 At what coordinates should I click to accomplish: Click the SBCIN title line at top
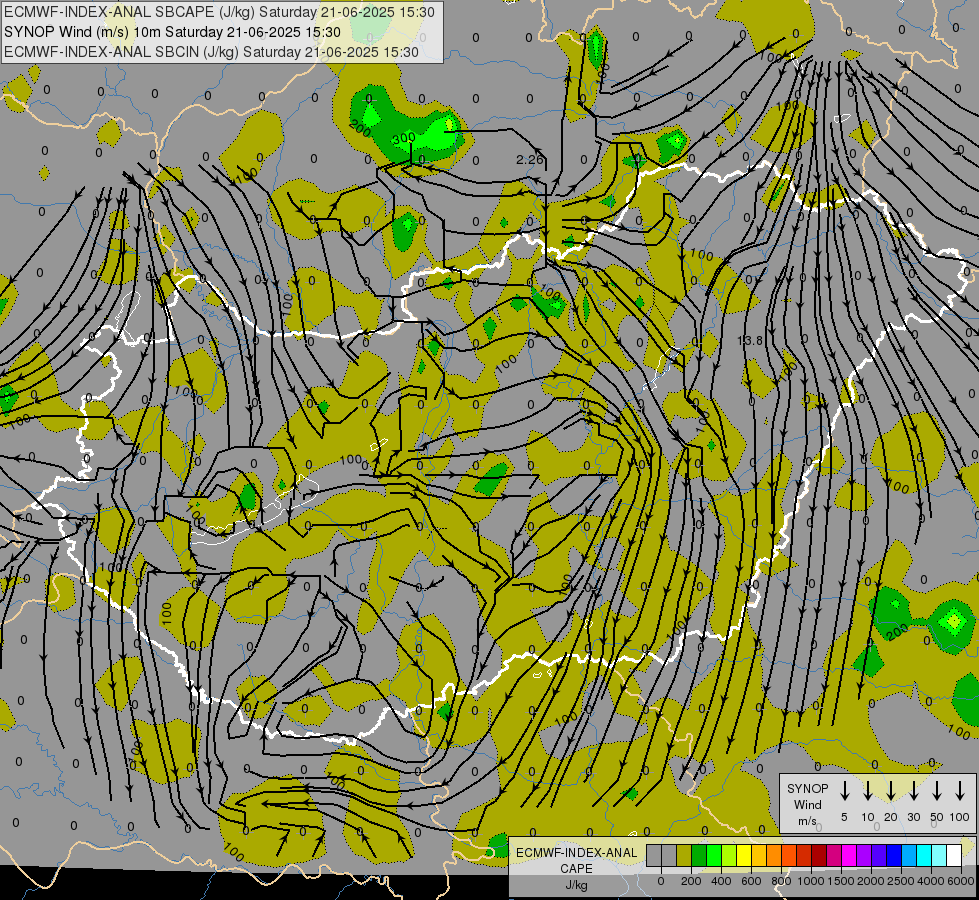pyautogui.click(x=211, y=52)
